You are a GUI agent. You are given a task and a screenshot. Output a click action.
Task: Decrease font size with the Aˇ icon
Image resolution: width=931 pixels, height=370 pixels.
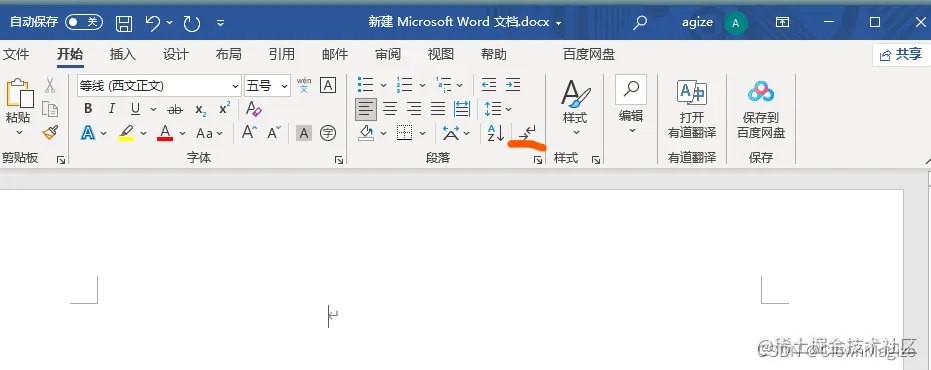click(x=273, y=132)
